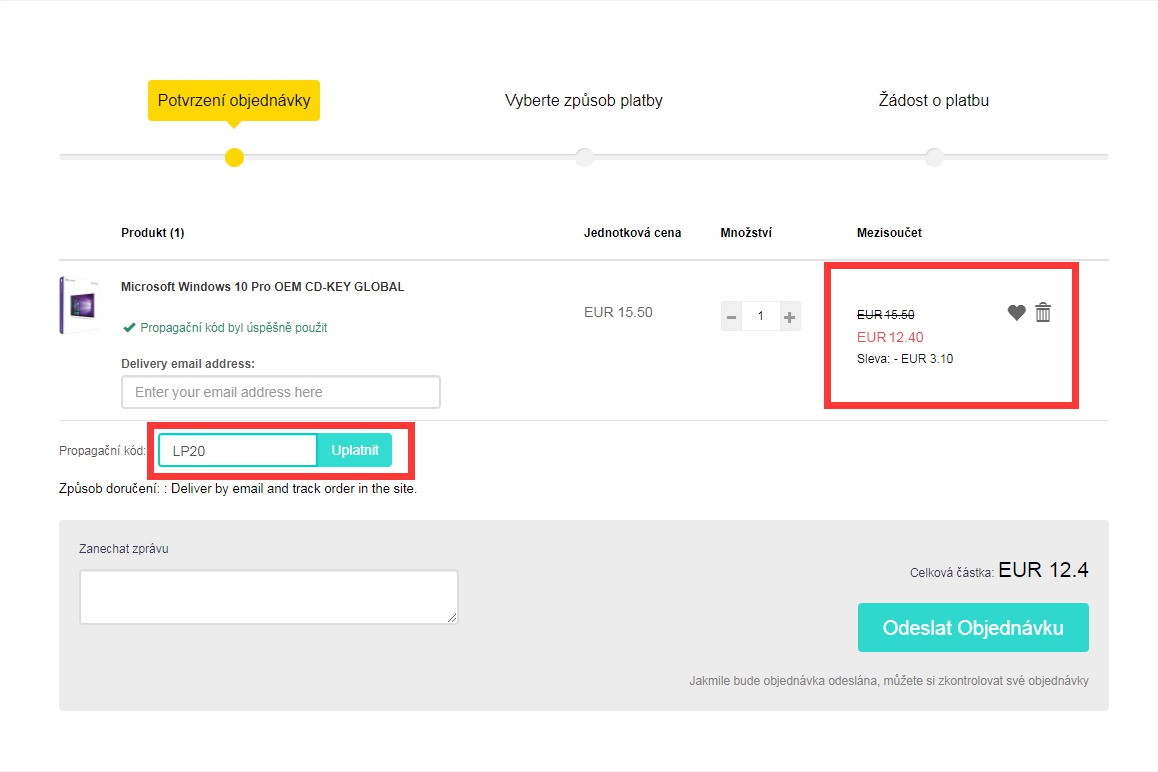
Task: Click the heart wishlist icon
Action: tap(1016, 313)
